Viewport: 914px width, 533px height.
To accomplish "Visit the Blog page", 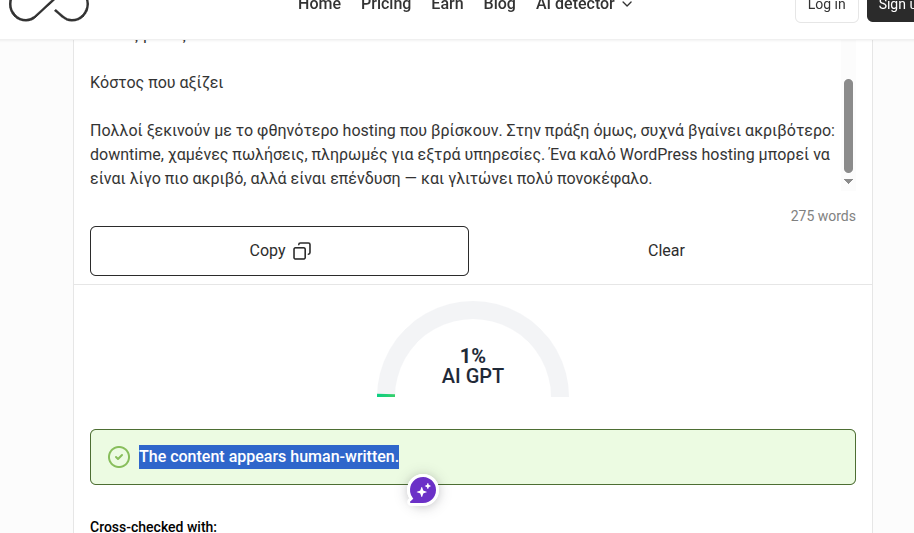I will (499, 5).
